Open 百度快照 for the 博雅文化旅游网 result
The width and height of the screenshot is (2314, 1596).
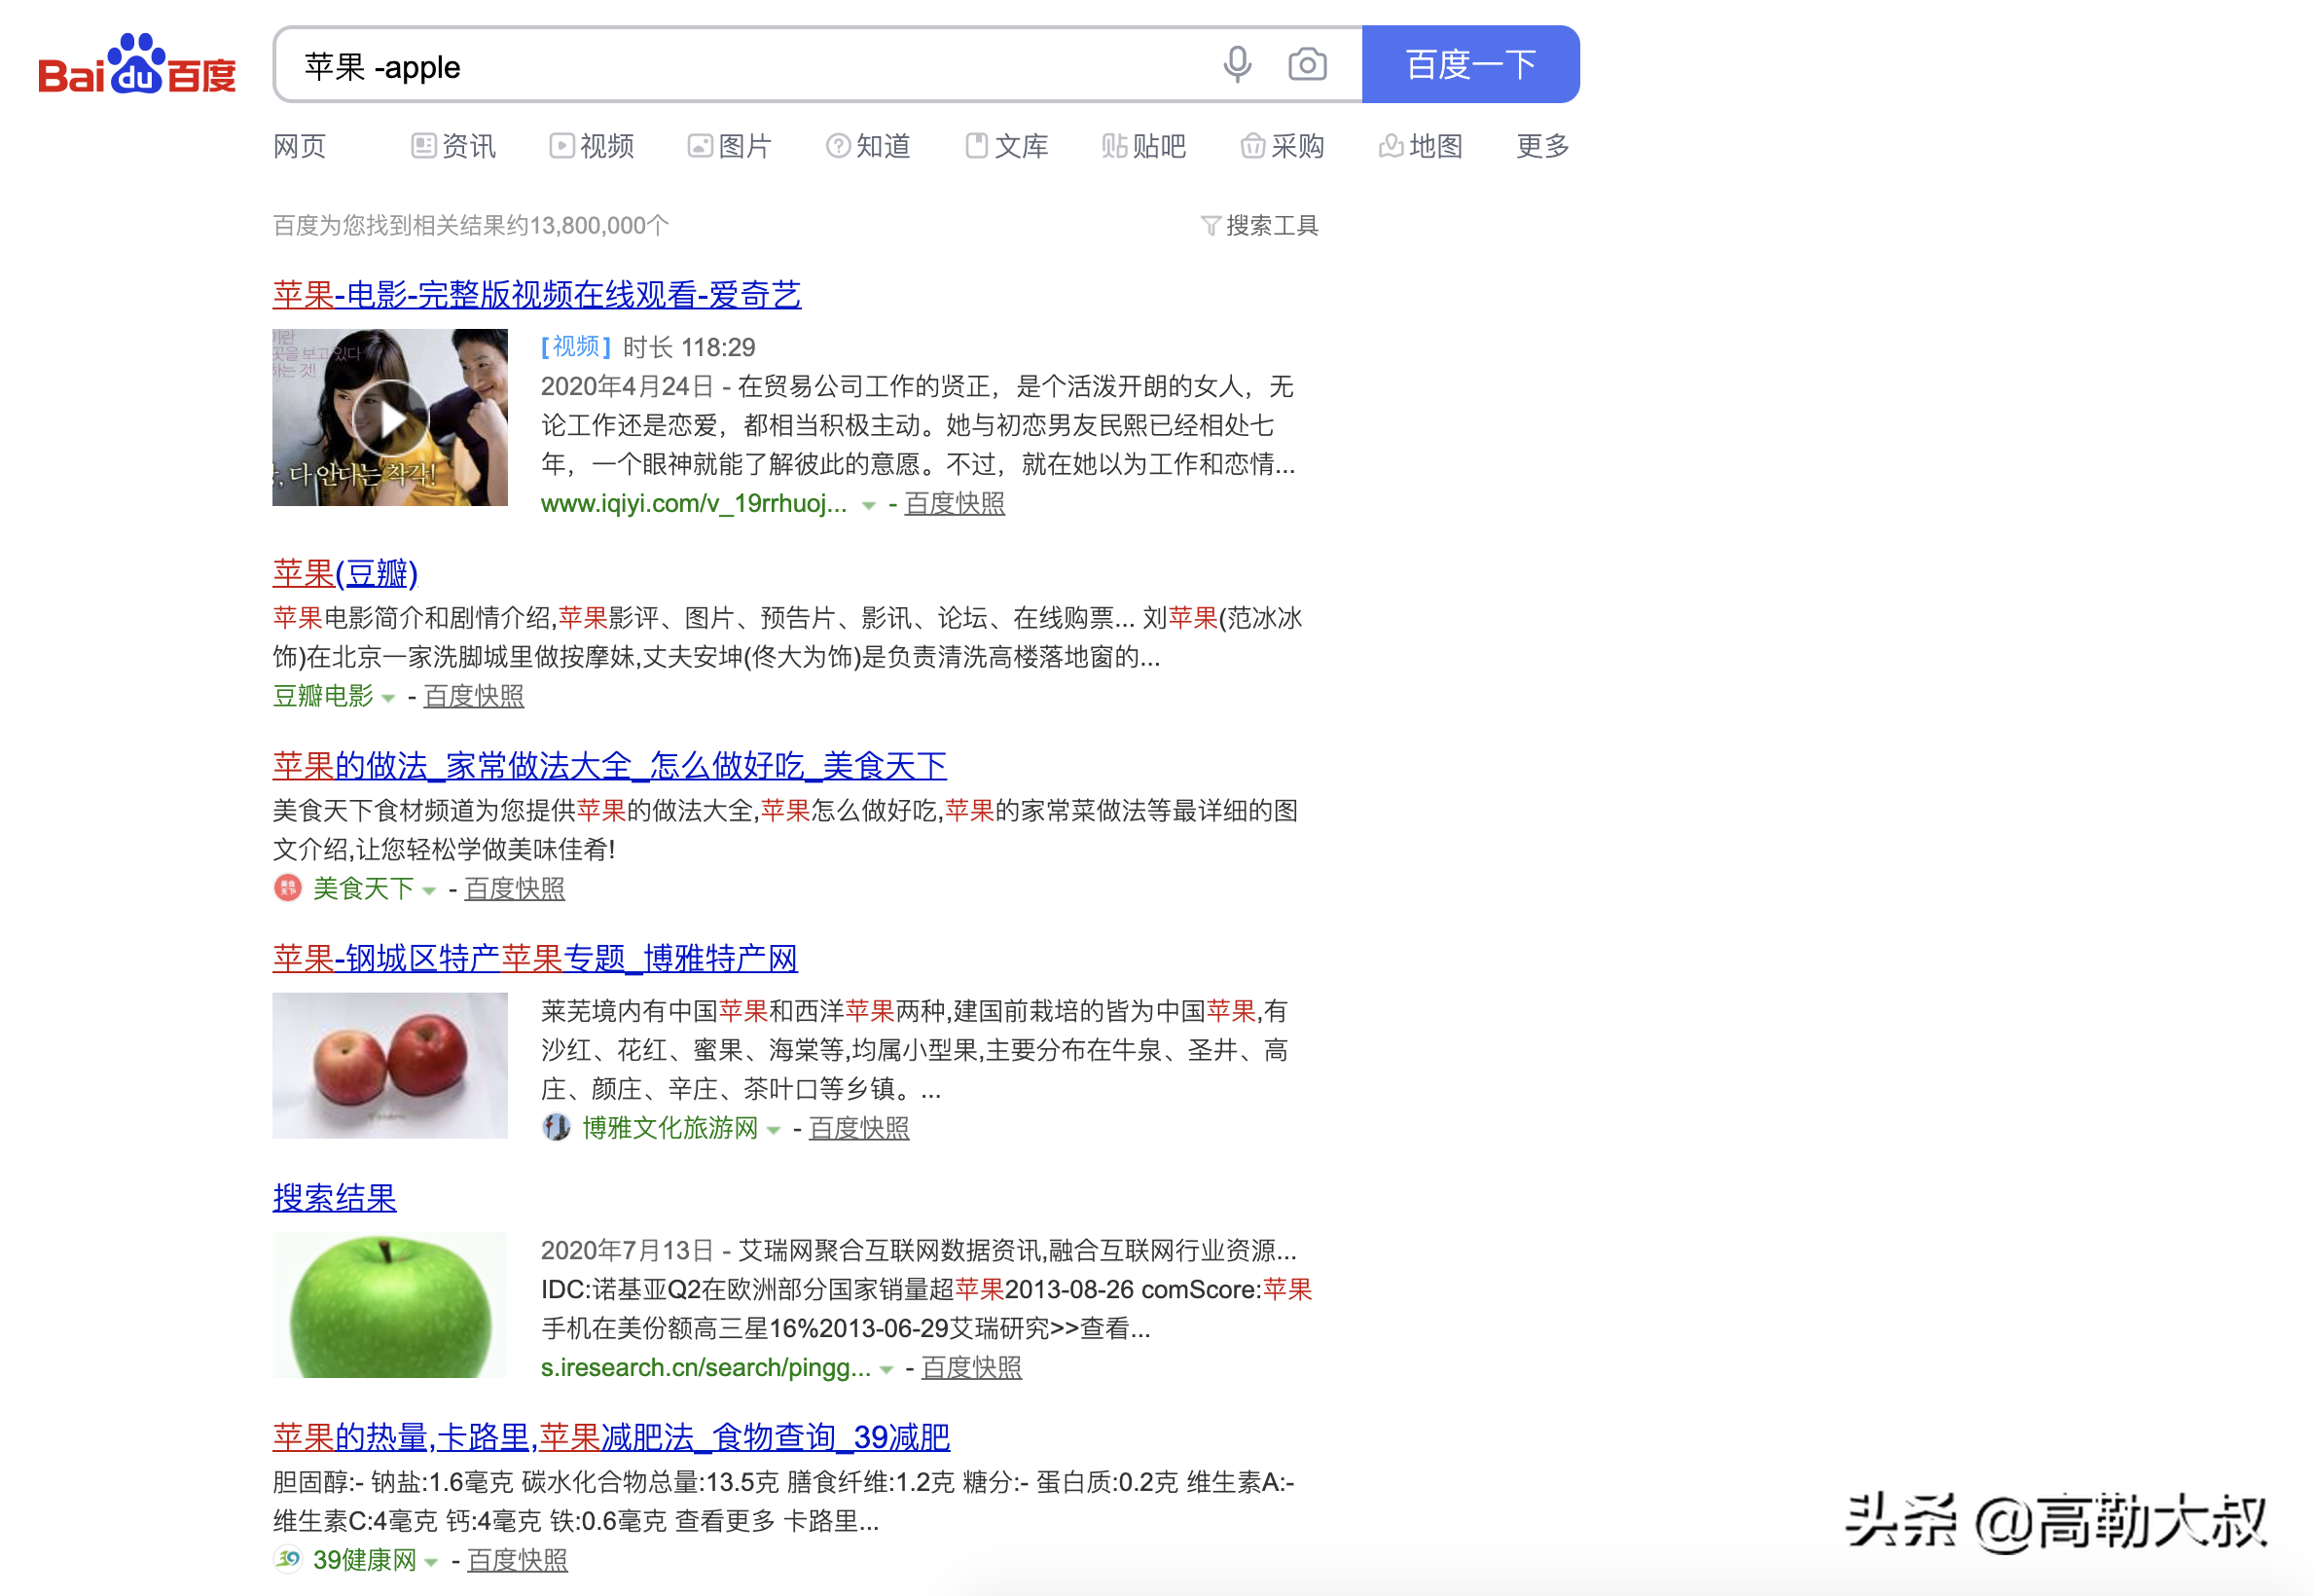click(859, 1129)
